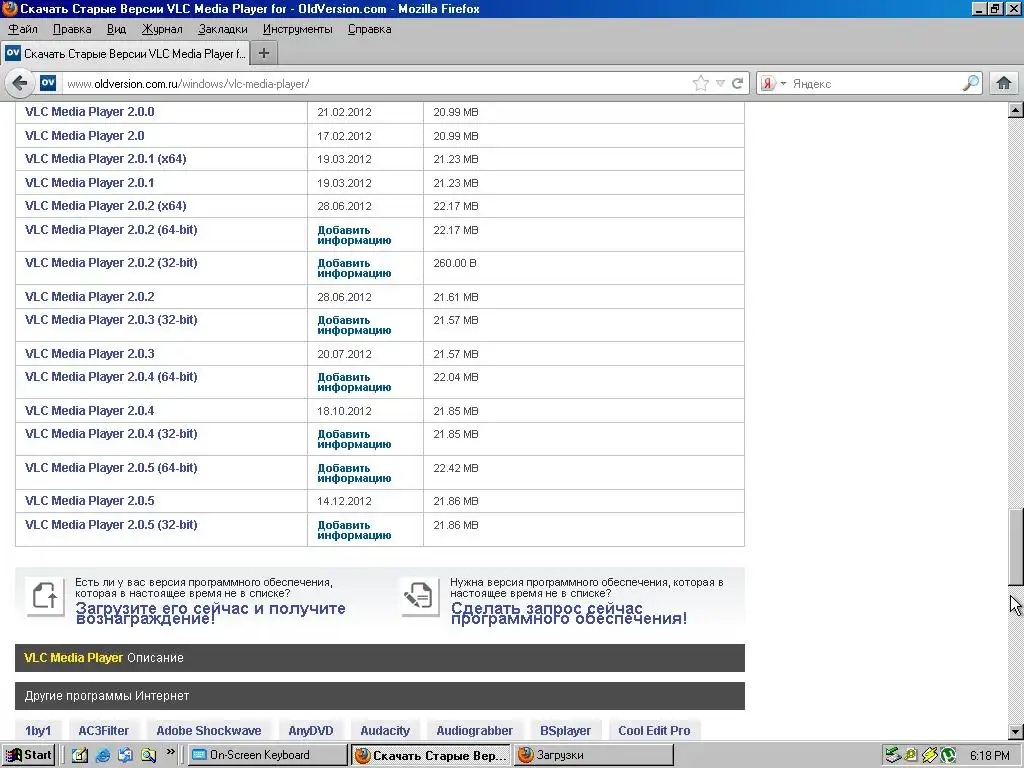
Task: Open the Инструменты menu
Action: [297, 29]
